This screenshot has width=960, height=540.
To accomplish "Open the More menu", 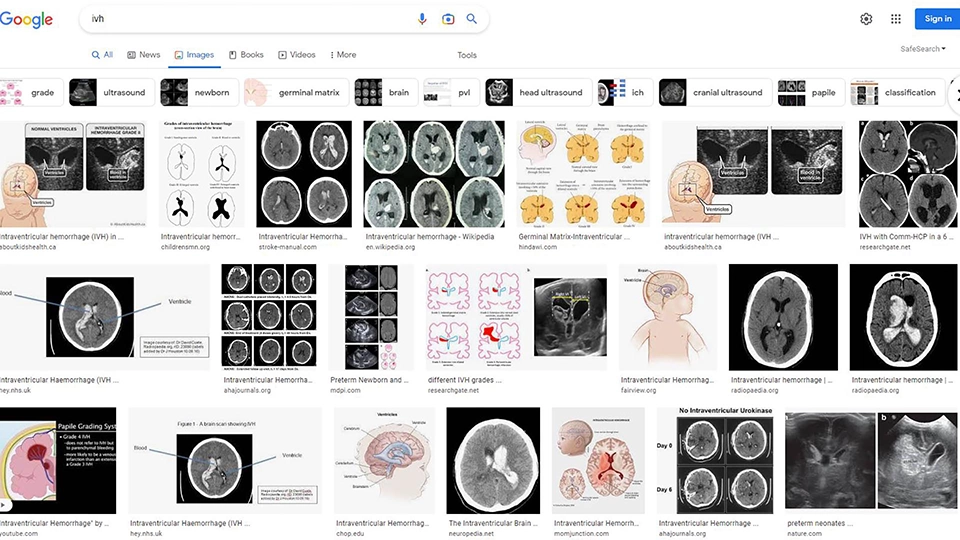I will (343, 54).
